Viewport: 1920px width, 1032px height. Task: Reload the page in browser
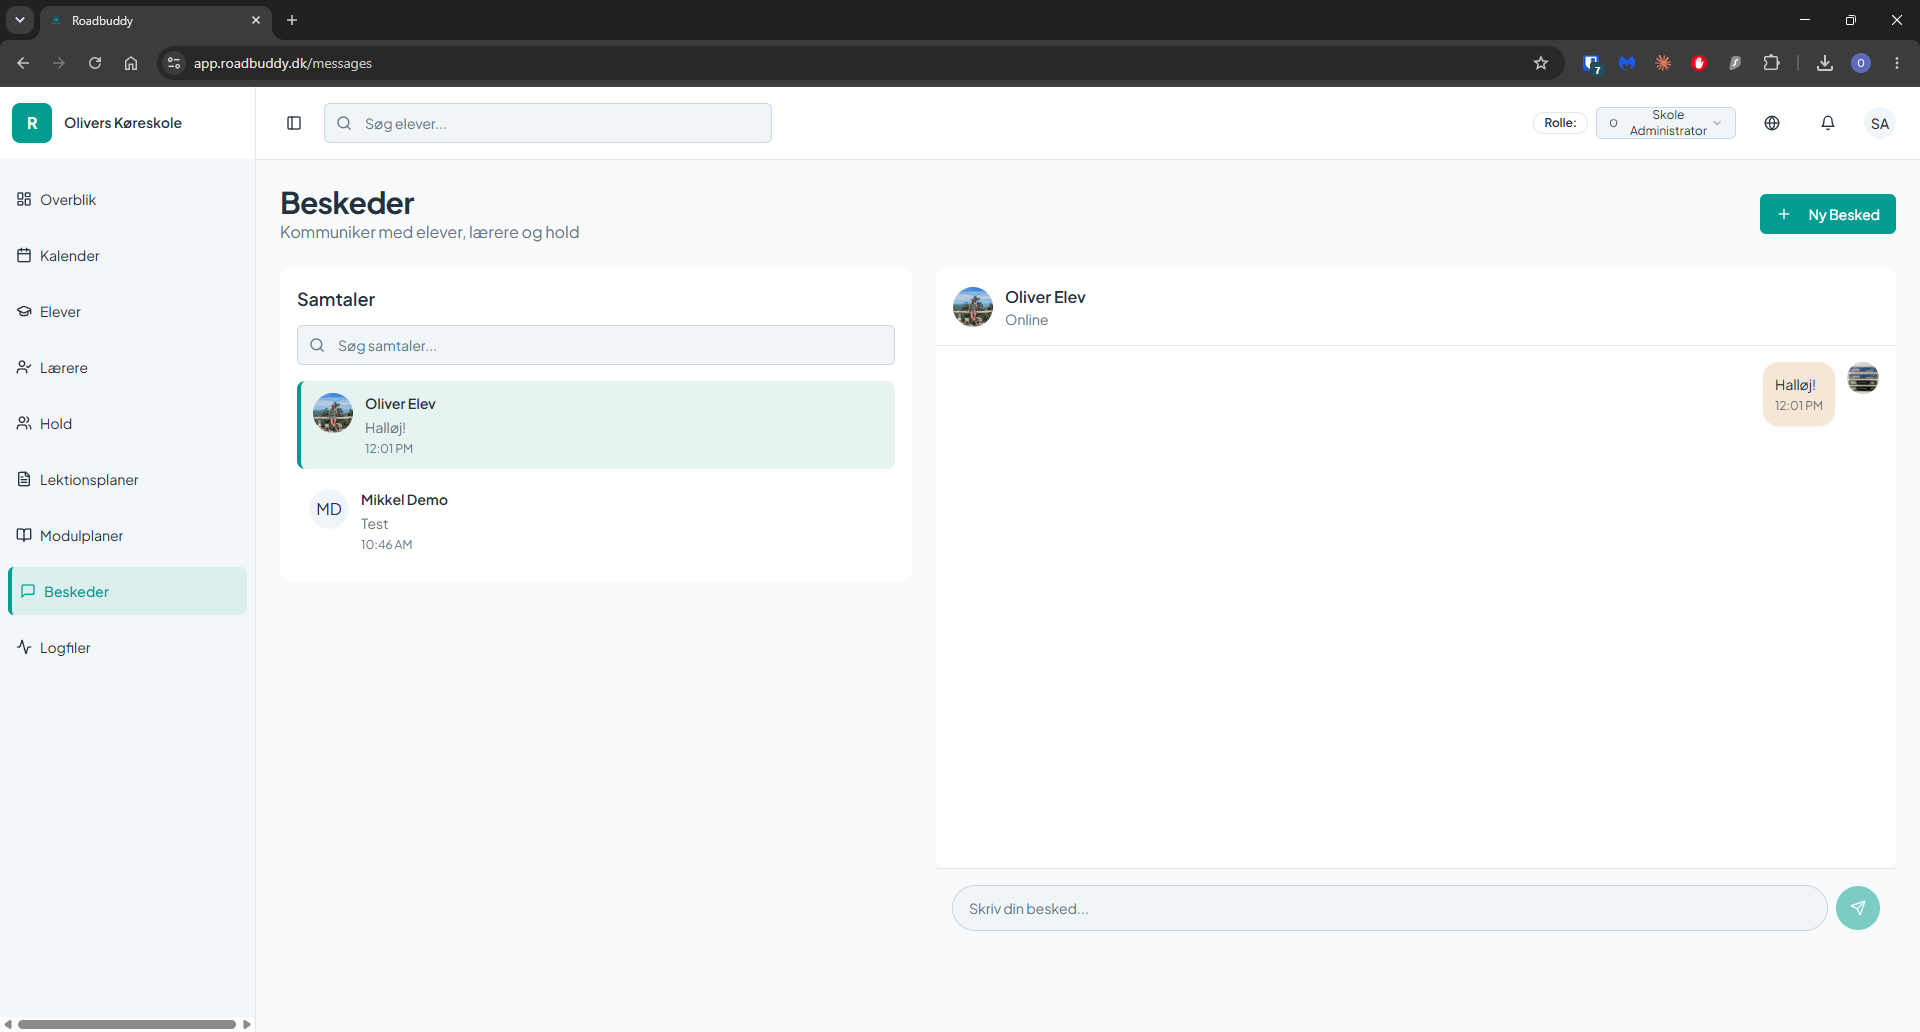click(x=95, y=63)
